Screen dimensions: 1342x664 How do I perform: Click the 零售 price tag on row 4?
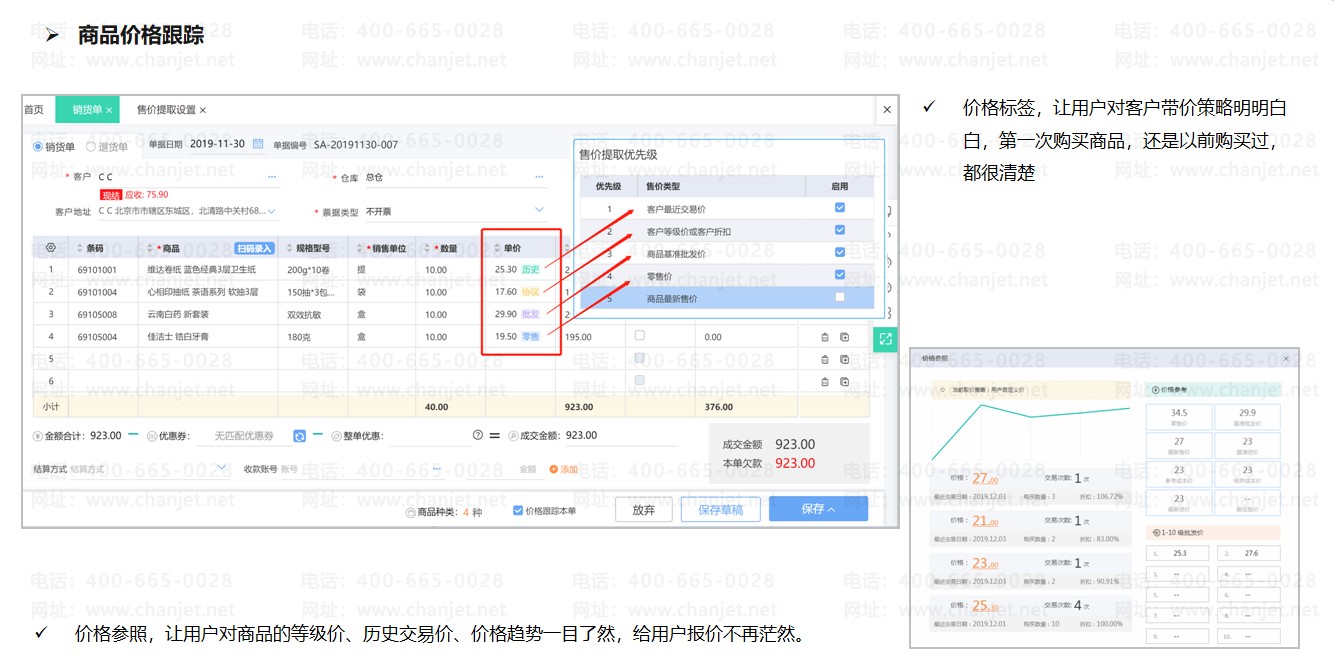click(x=530, y=337)
